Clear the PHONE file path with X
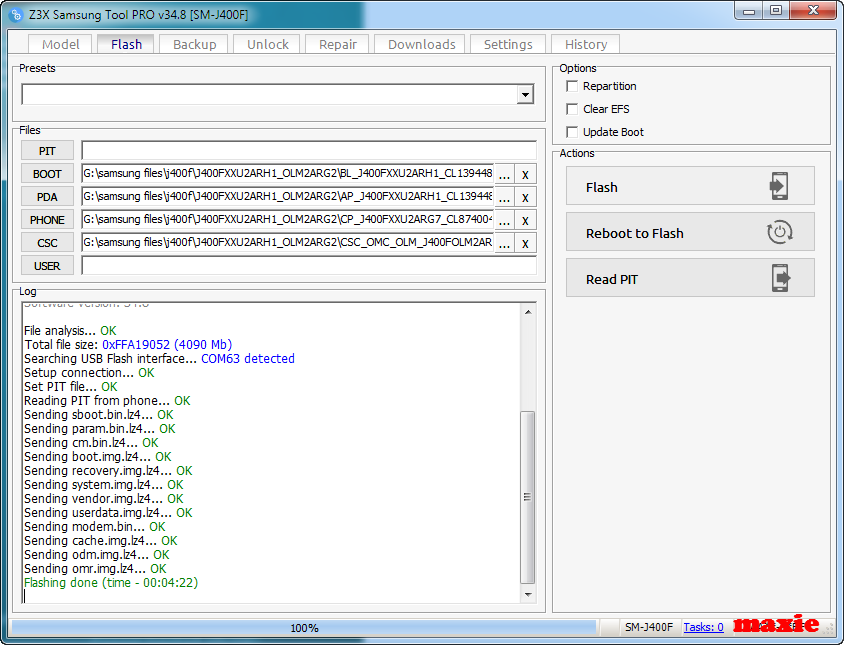 525,220
